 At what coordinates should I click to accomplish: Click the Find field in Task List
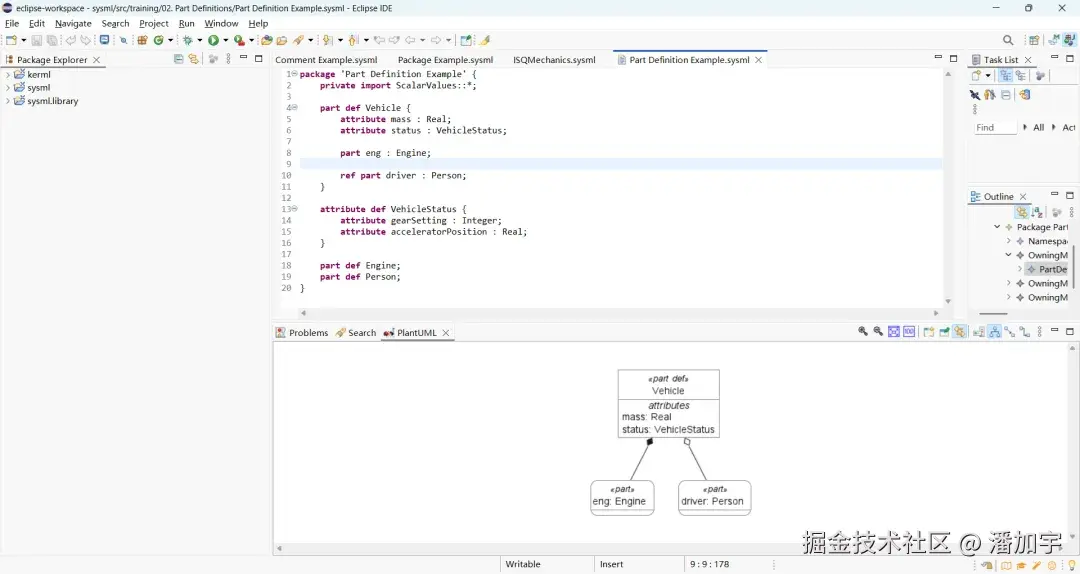point(994,128)
